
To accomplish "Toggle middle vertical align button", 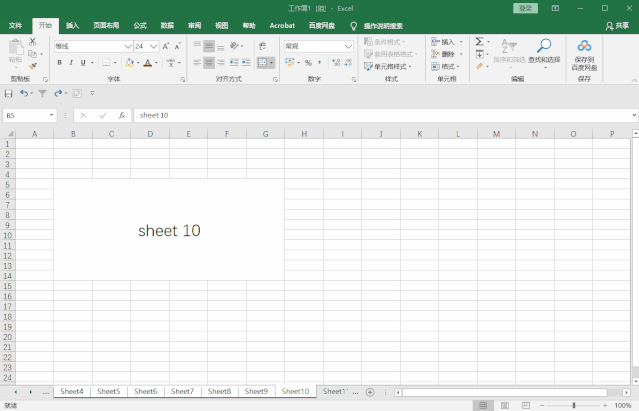I will click(x=209, y=46).
